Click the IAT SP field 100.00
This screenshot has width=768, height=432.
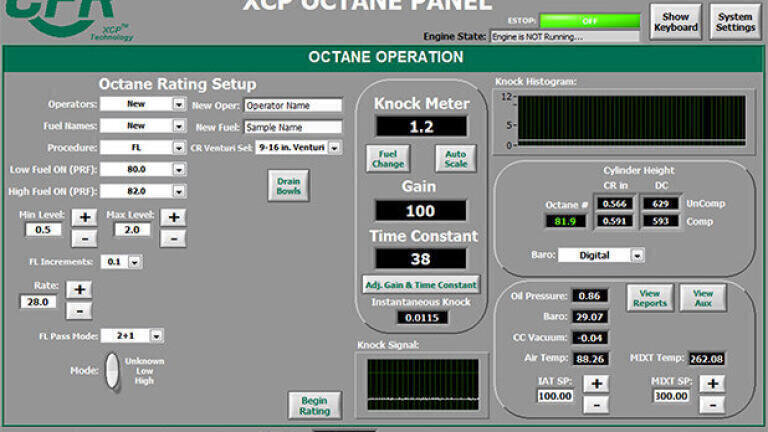[555, 396]
